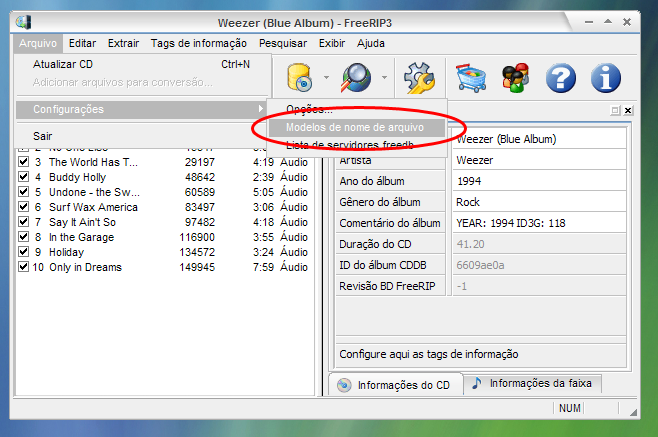Edit the Artista value Weezer

539,160
